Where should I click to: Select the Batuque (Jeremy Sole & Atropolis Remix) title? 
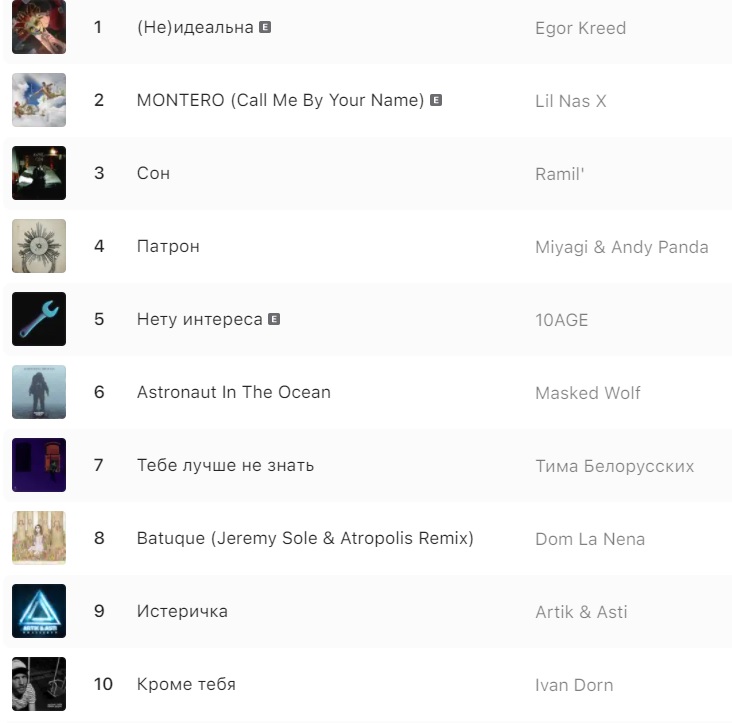pyautogui.click(x=305, y=538)
